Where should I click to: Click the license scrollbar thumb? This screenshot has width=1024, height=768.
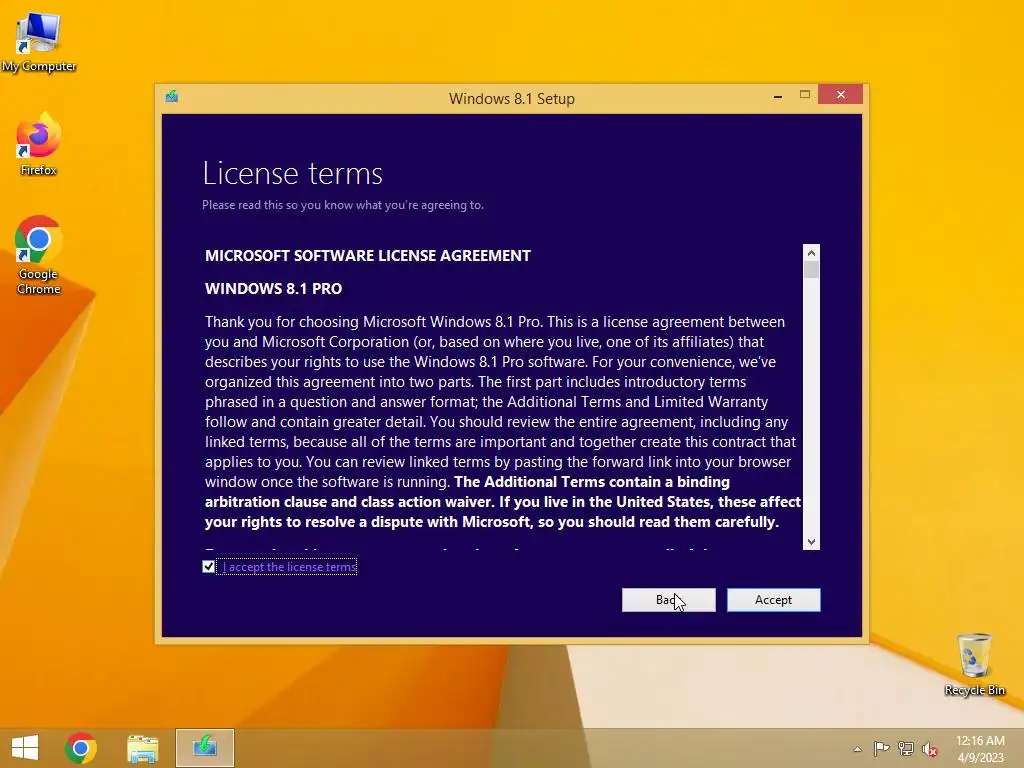pyautogui.click(x=811, y=270)
